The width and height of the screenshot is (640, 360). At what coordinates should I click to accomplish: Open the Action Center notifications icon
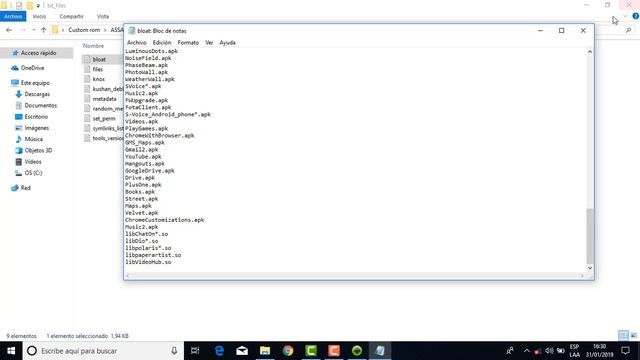[x=625, y=351]
